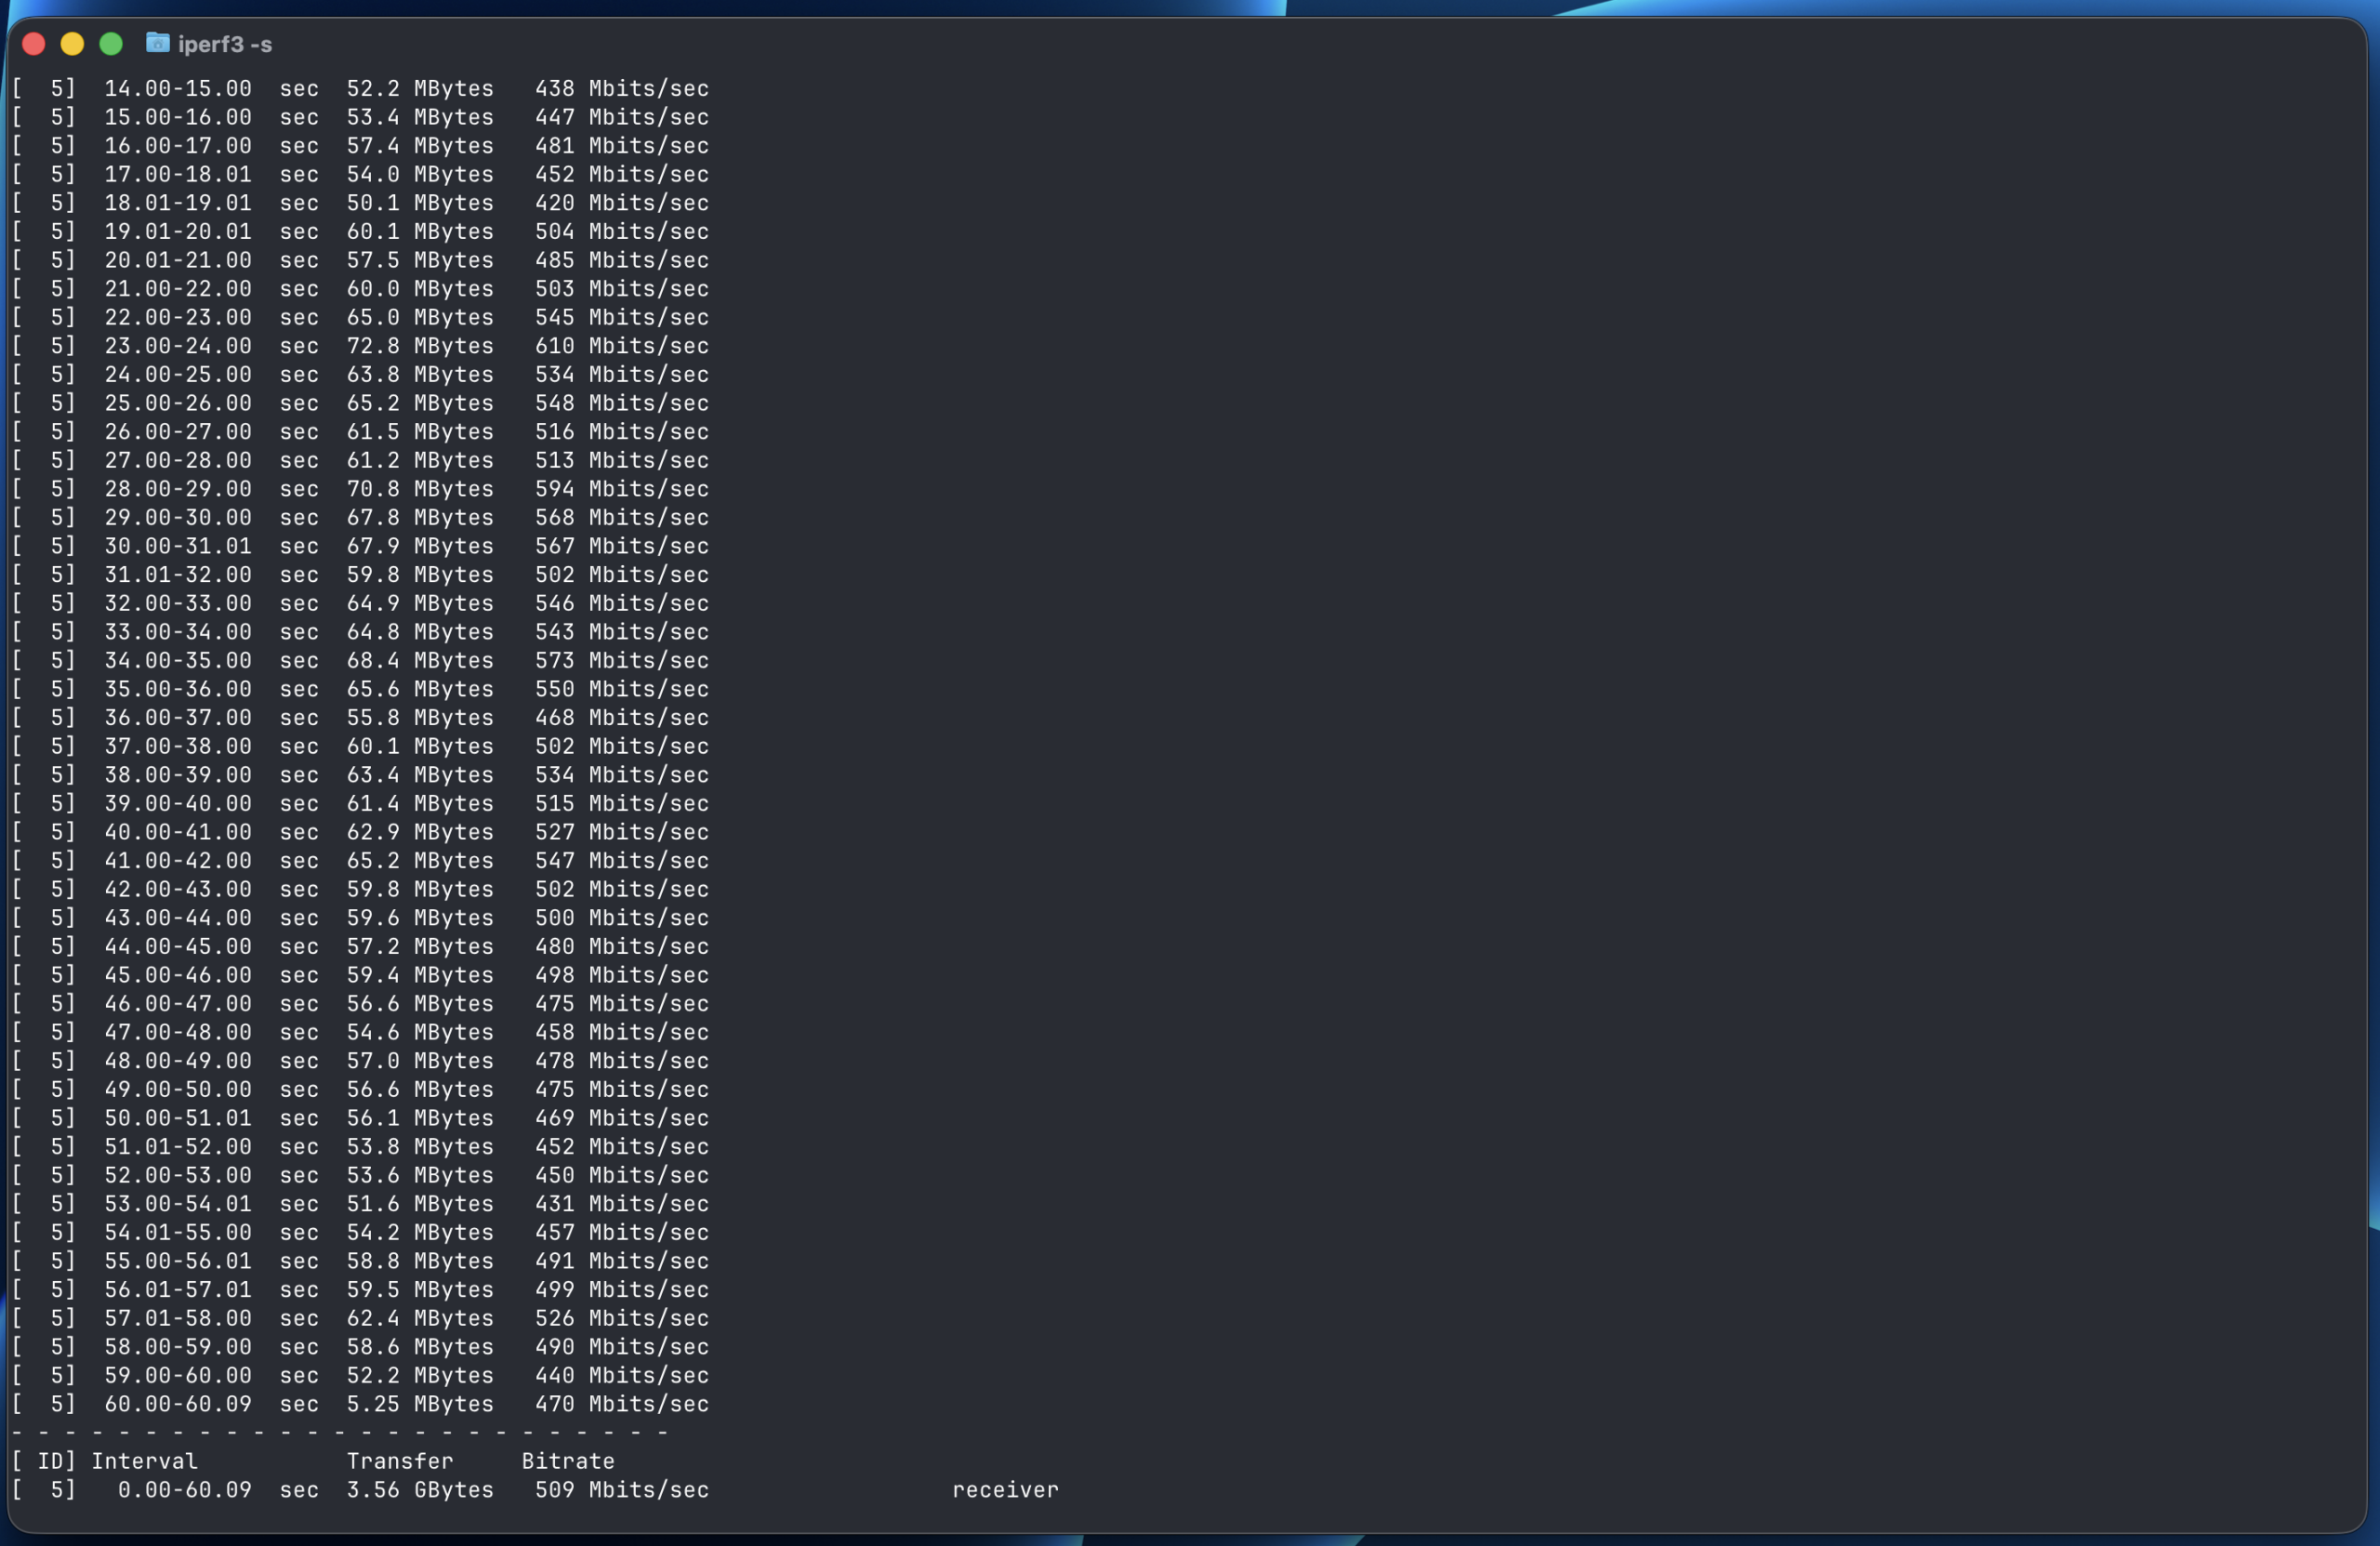Click '594 Mbits/sec' bitrate value
The image size is (2380, 1546).
[621, 489]
